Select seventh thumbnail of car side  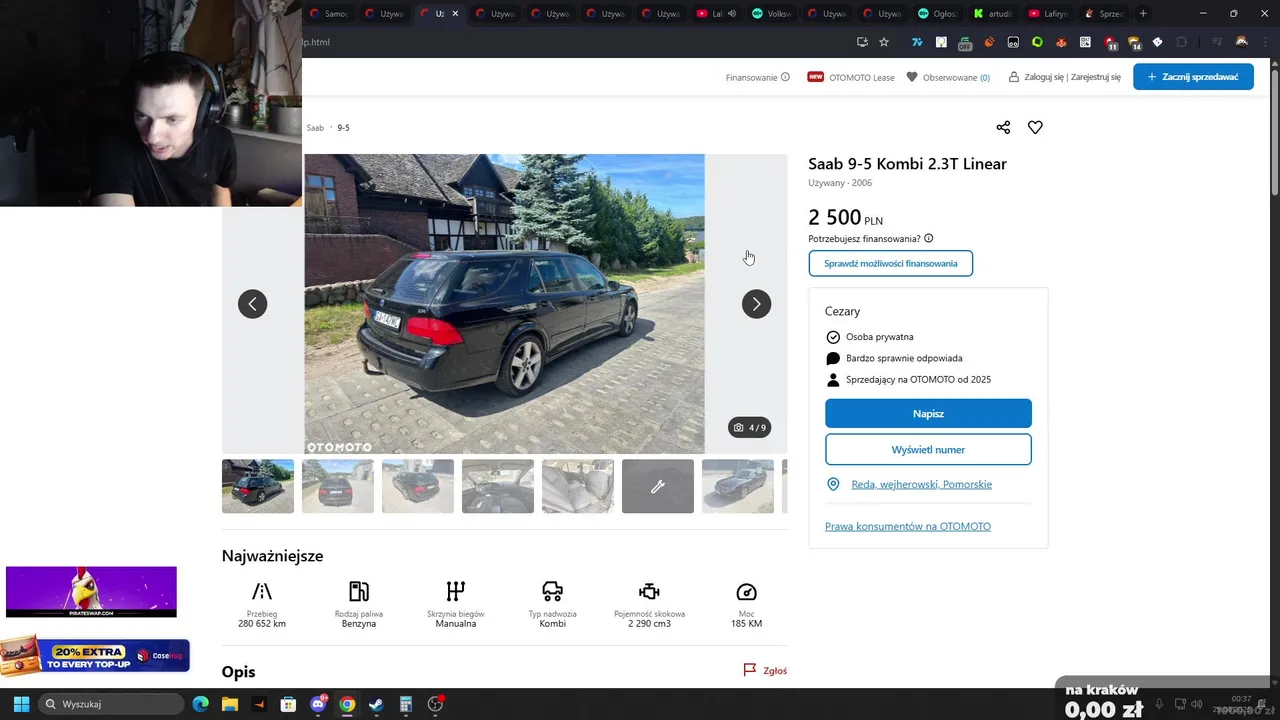[738, 486]
